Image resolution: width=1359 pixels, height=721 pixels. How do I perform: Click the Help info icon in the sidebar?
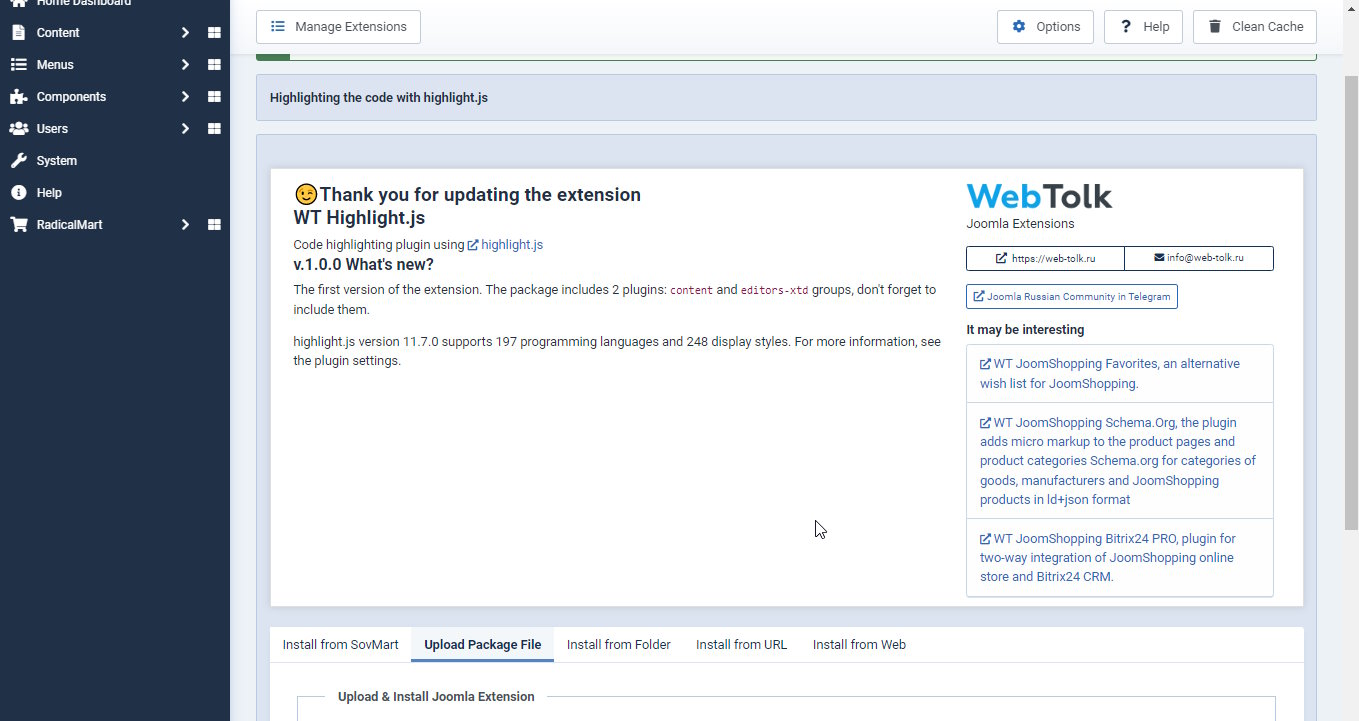[x=18, y=193]
